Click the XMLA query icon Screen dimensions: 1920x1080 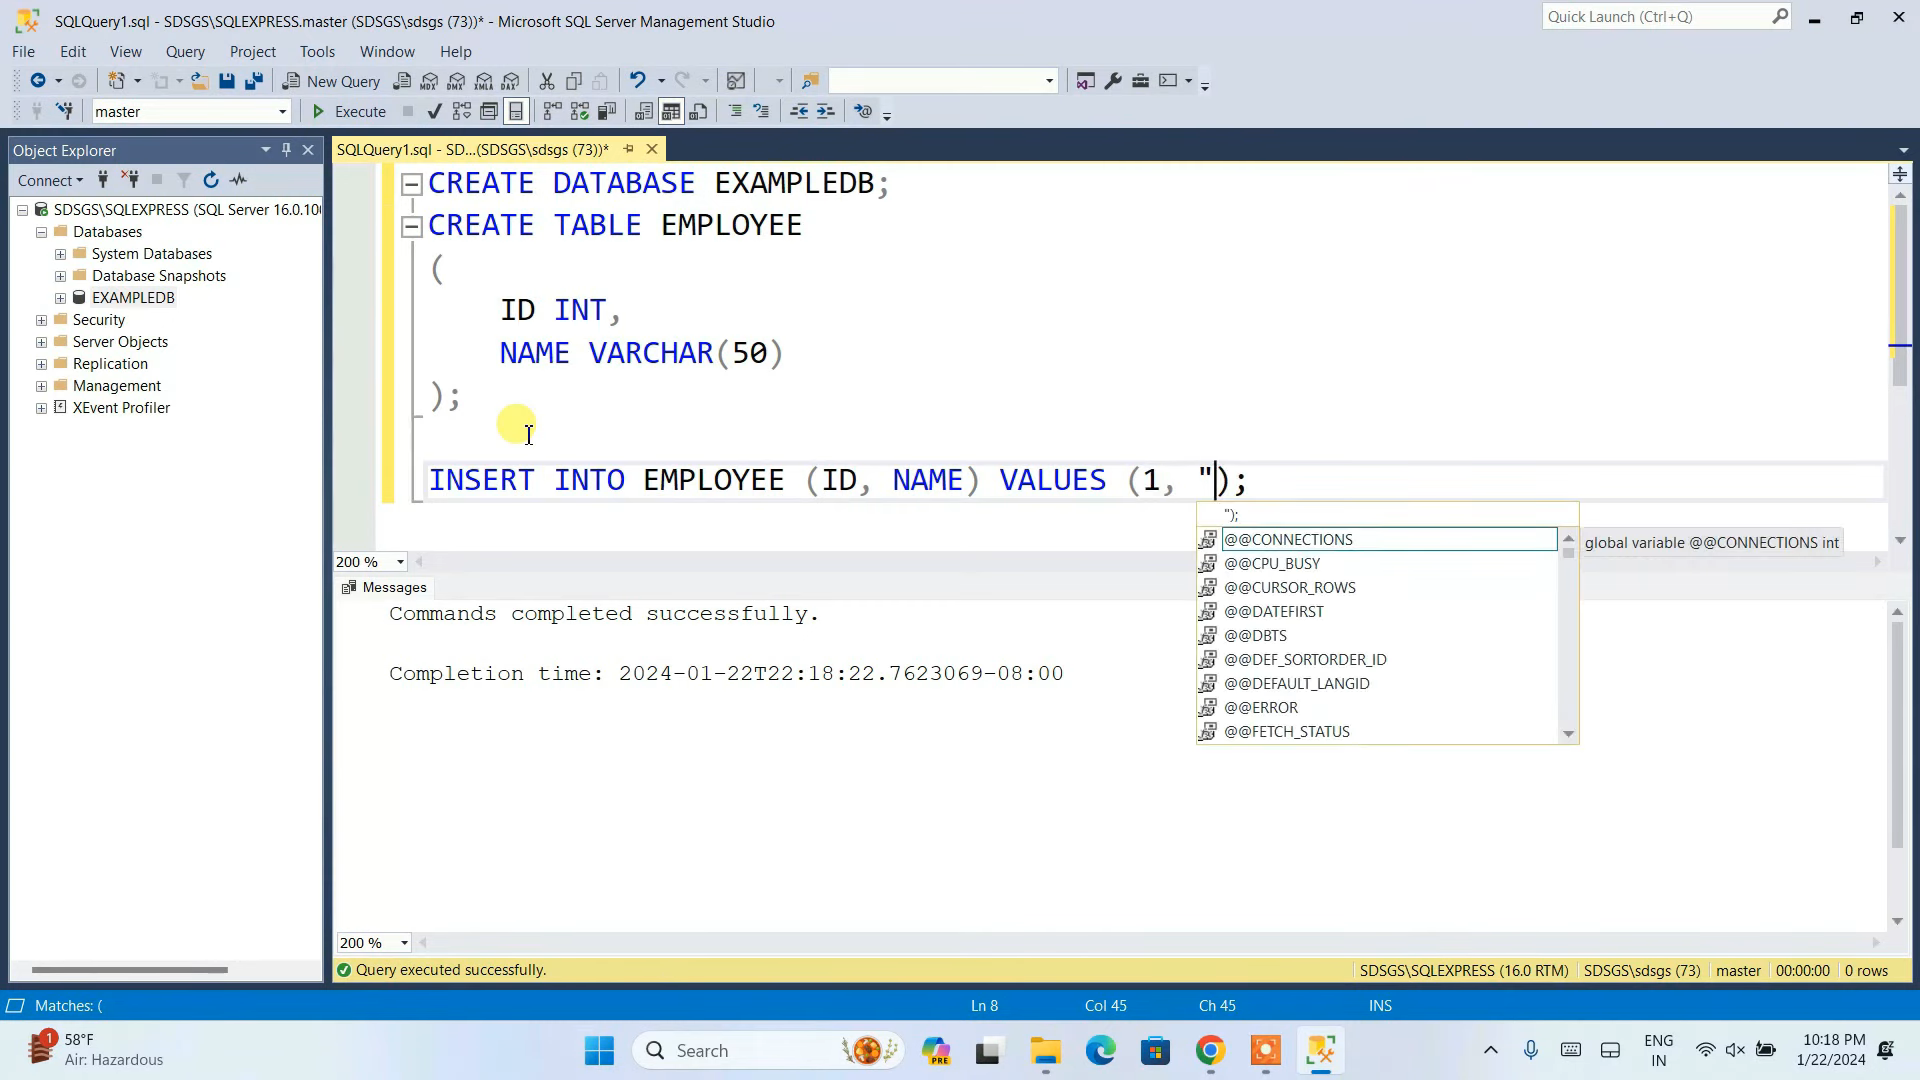(x=484, y=81)
